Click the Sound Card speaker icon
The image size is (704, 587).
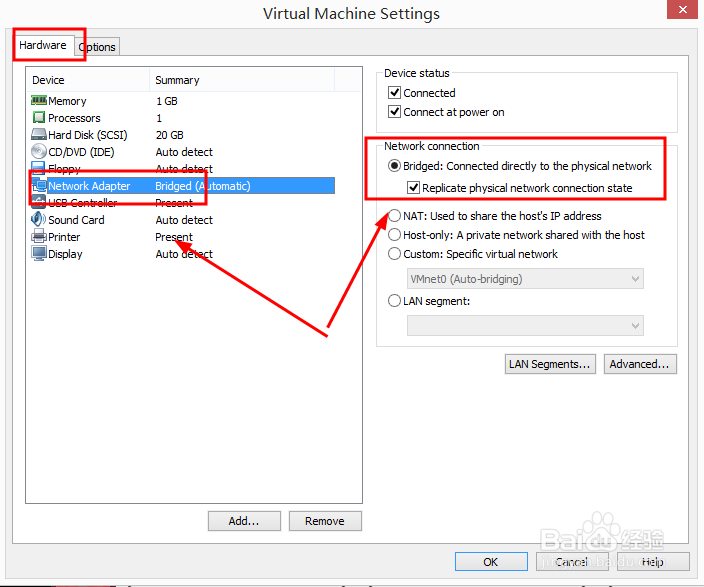[x=39, y=219]
